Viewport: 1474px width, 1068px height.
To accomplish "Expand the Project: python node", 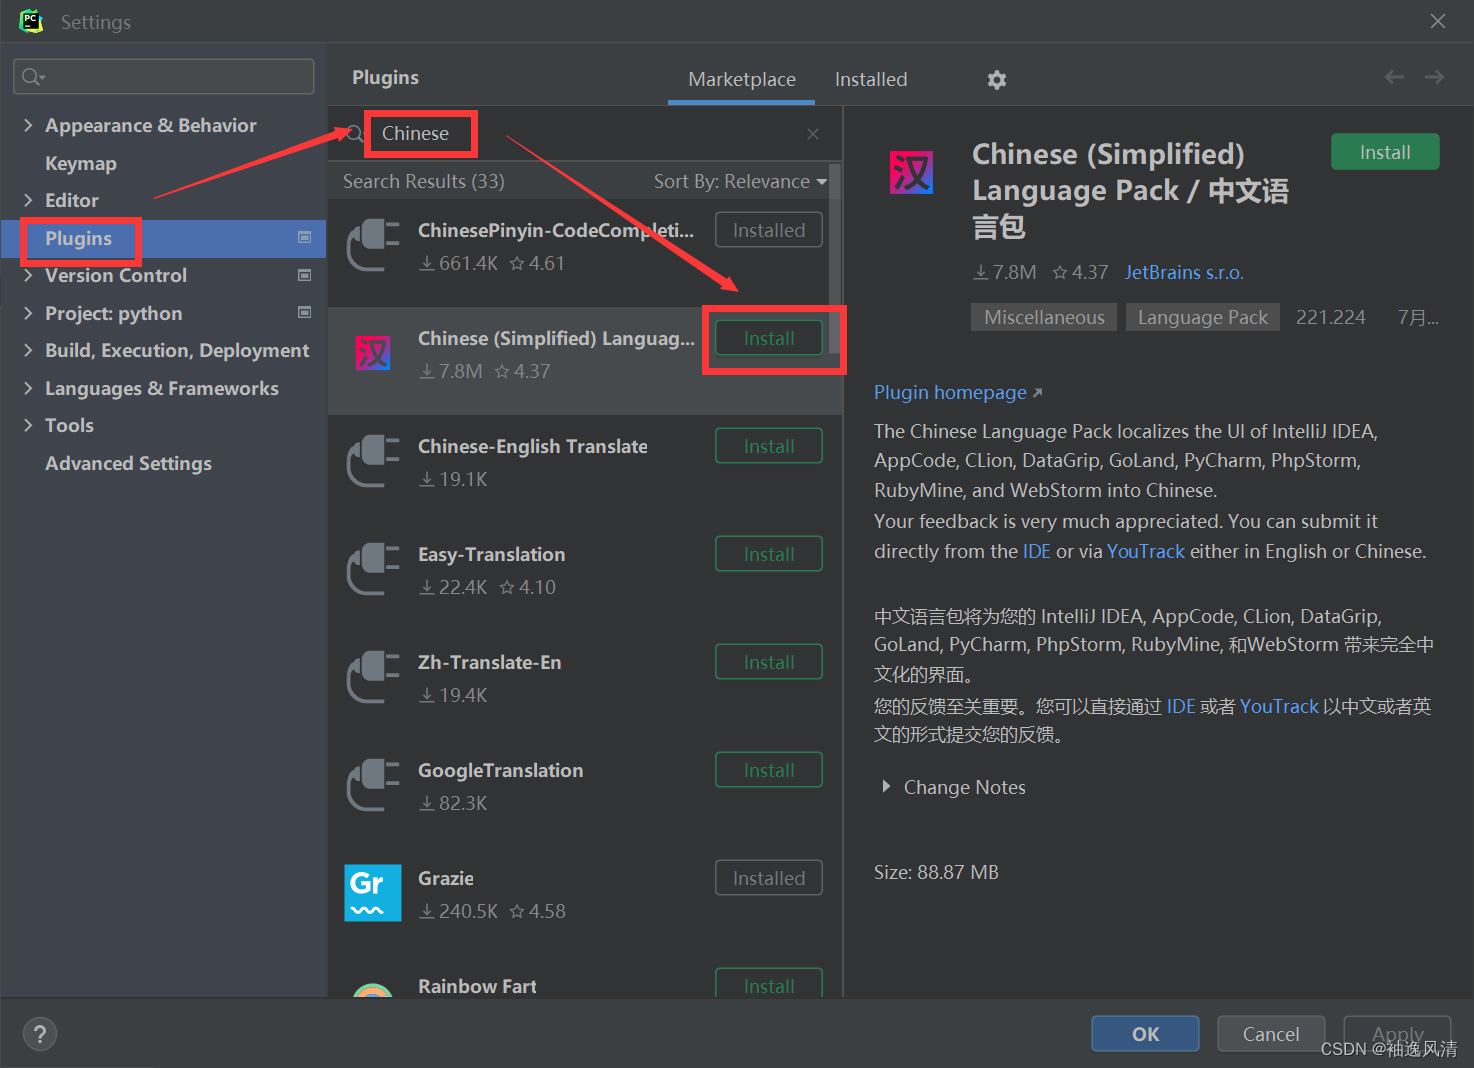I will point(28,313).
